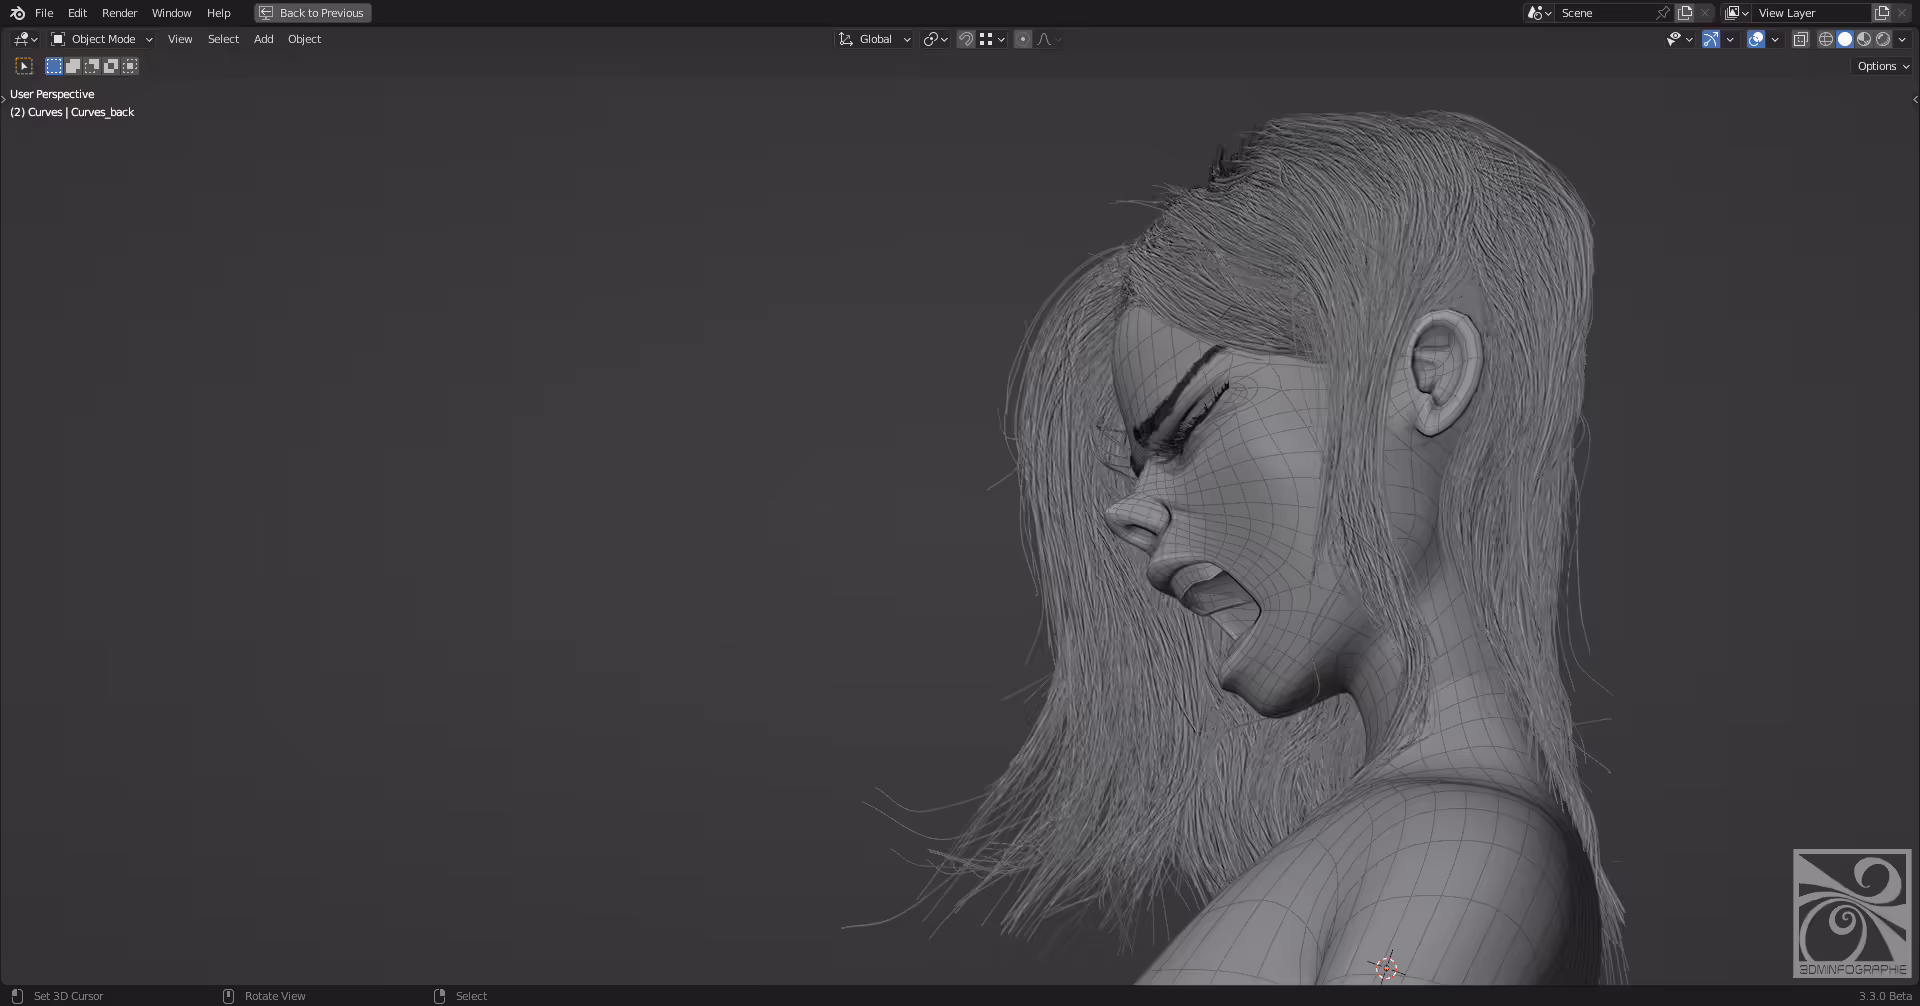Click the '3.3.0 Beta' version text
Screen dimensions: 1920x1006
coord(1885,996)
